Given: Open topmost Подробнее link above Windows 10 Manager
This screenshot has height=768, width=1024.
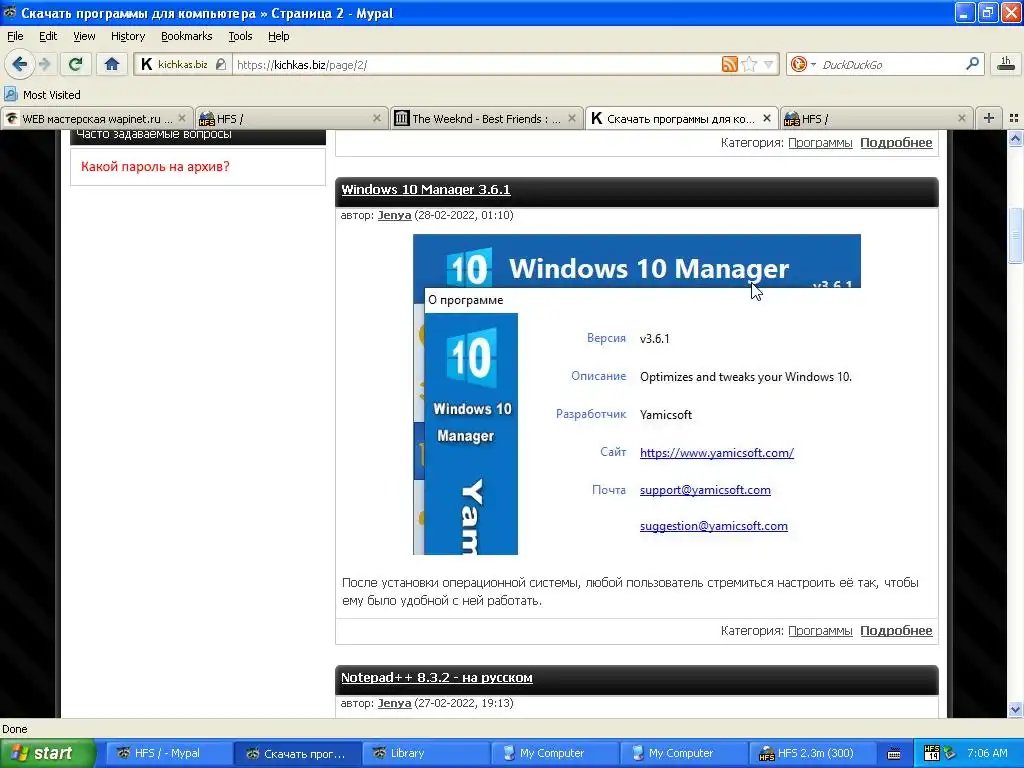Looking at the screenshot, I should click(896, 142).
